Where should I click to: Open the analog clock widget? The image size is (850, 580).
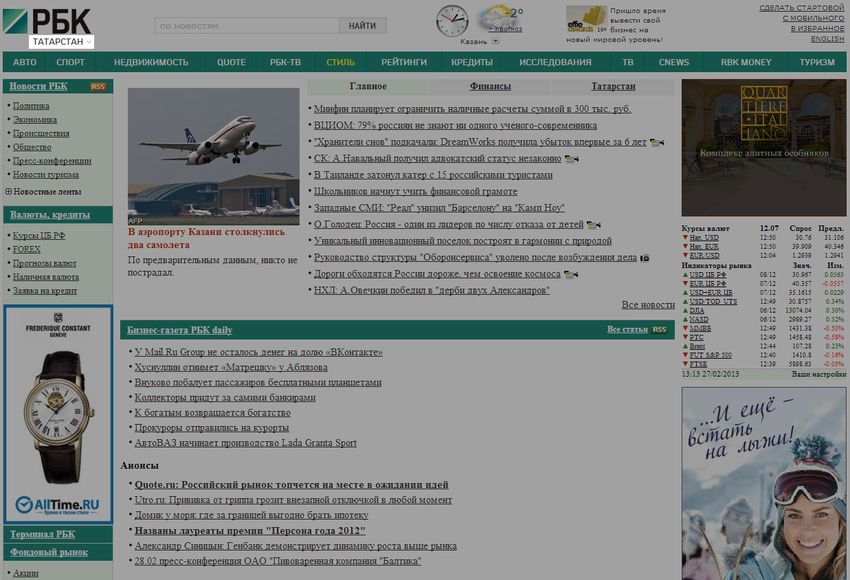pyautogui.click(x=452, y=20)
